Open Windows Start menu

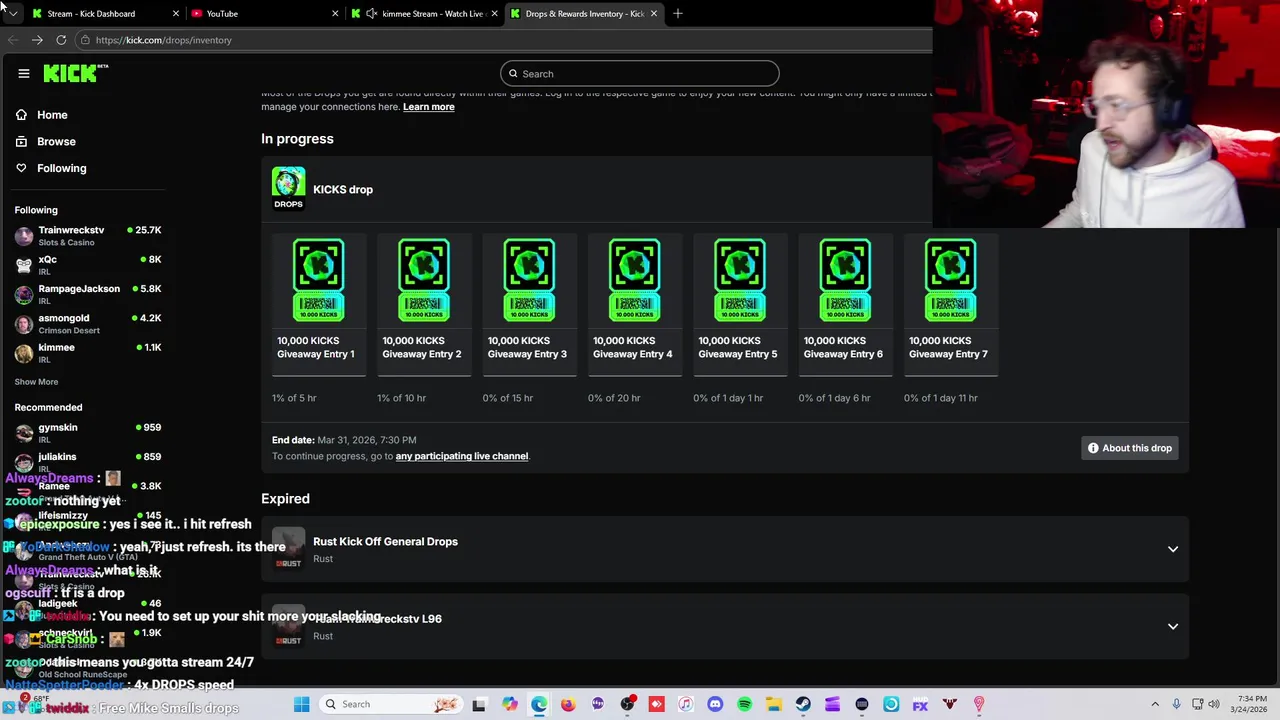(x=301, y=704)
